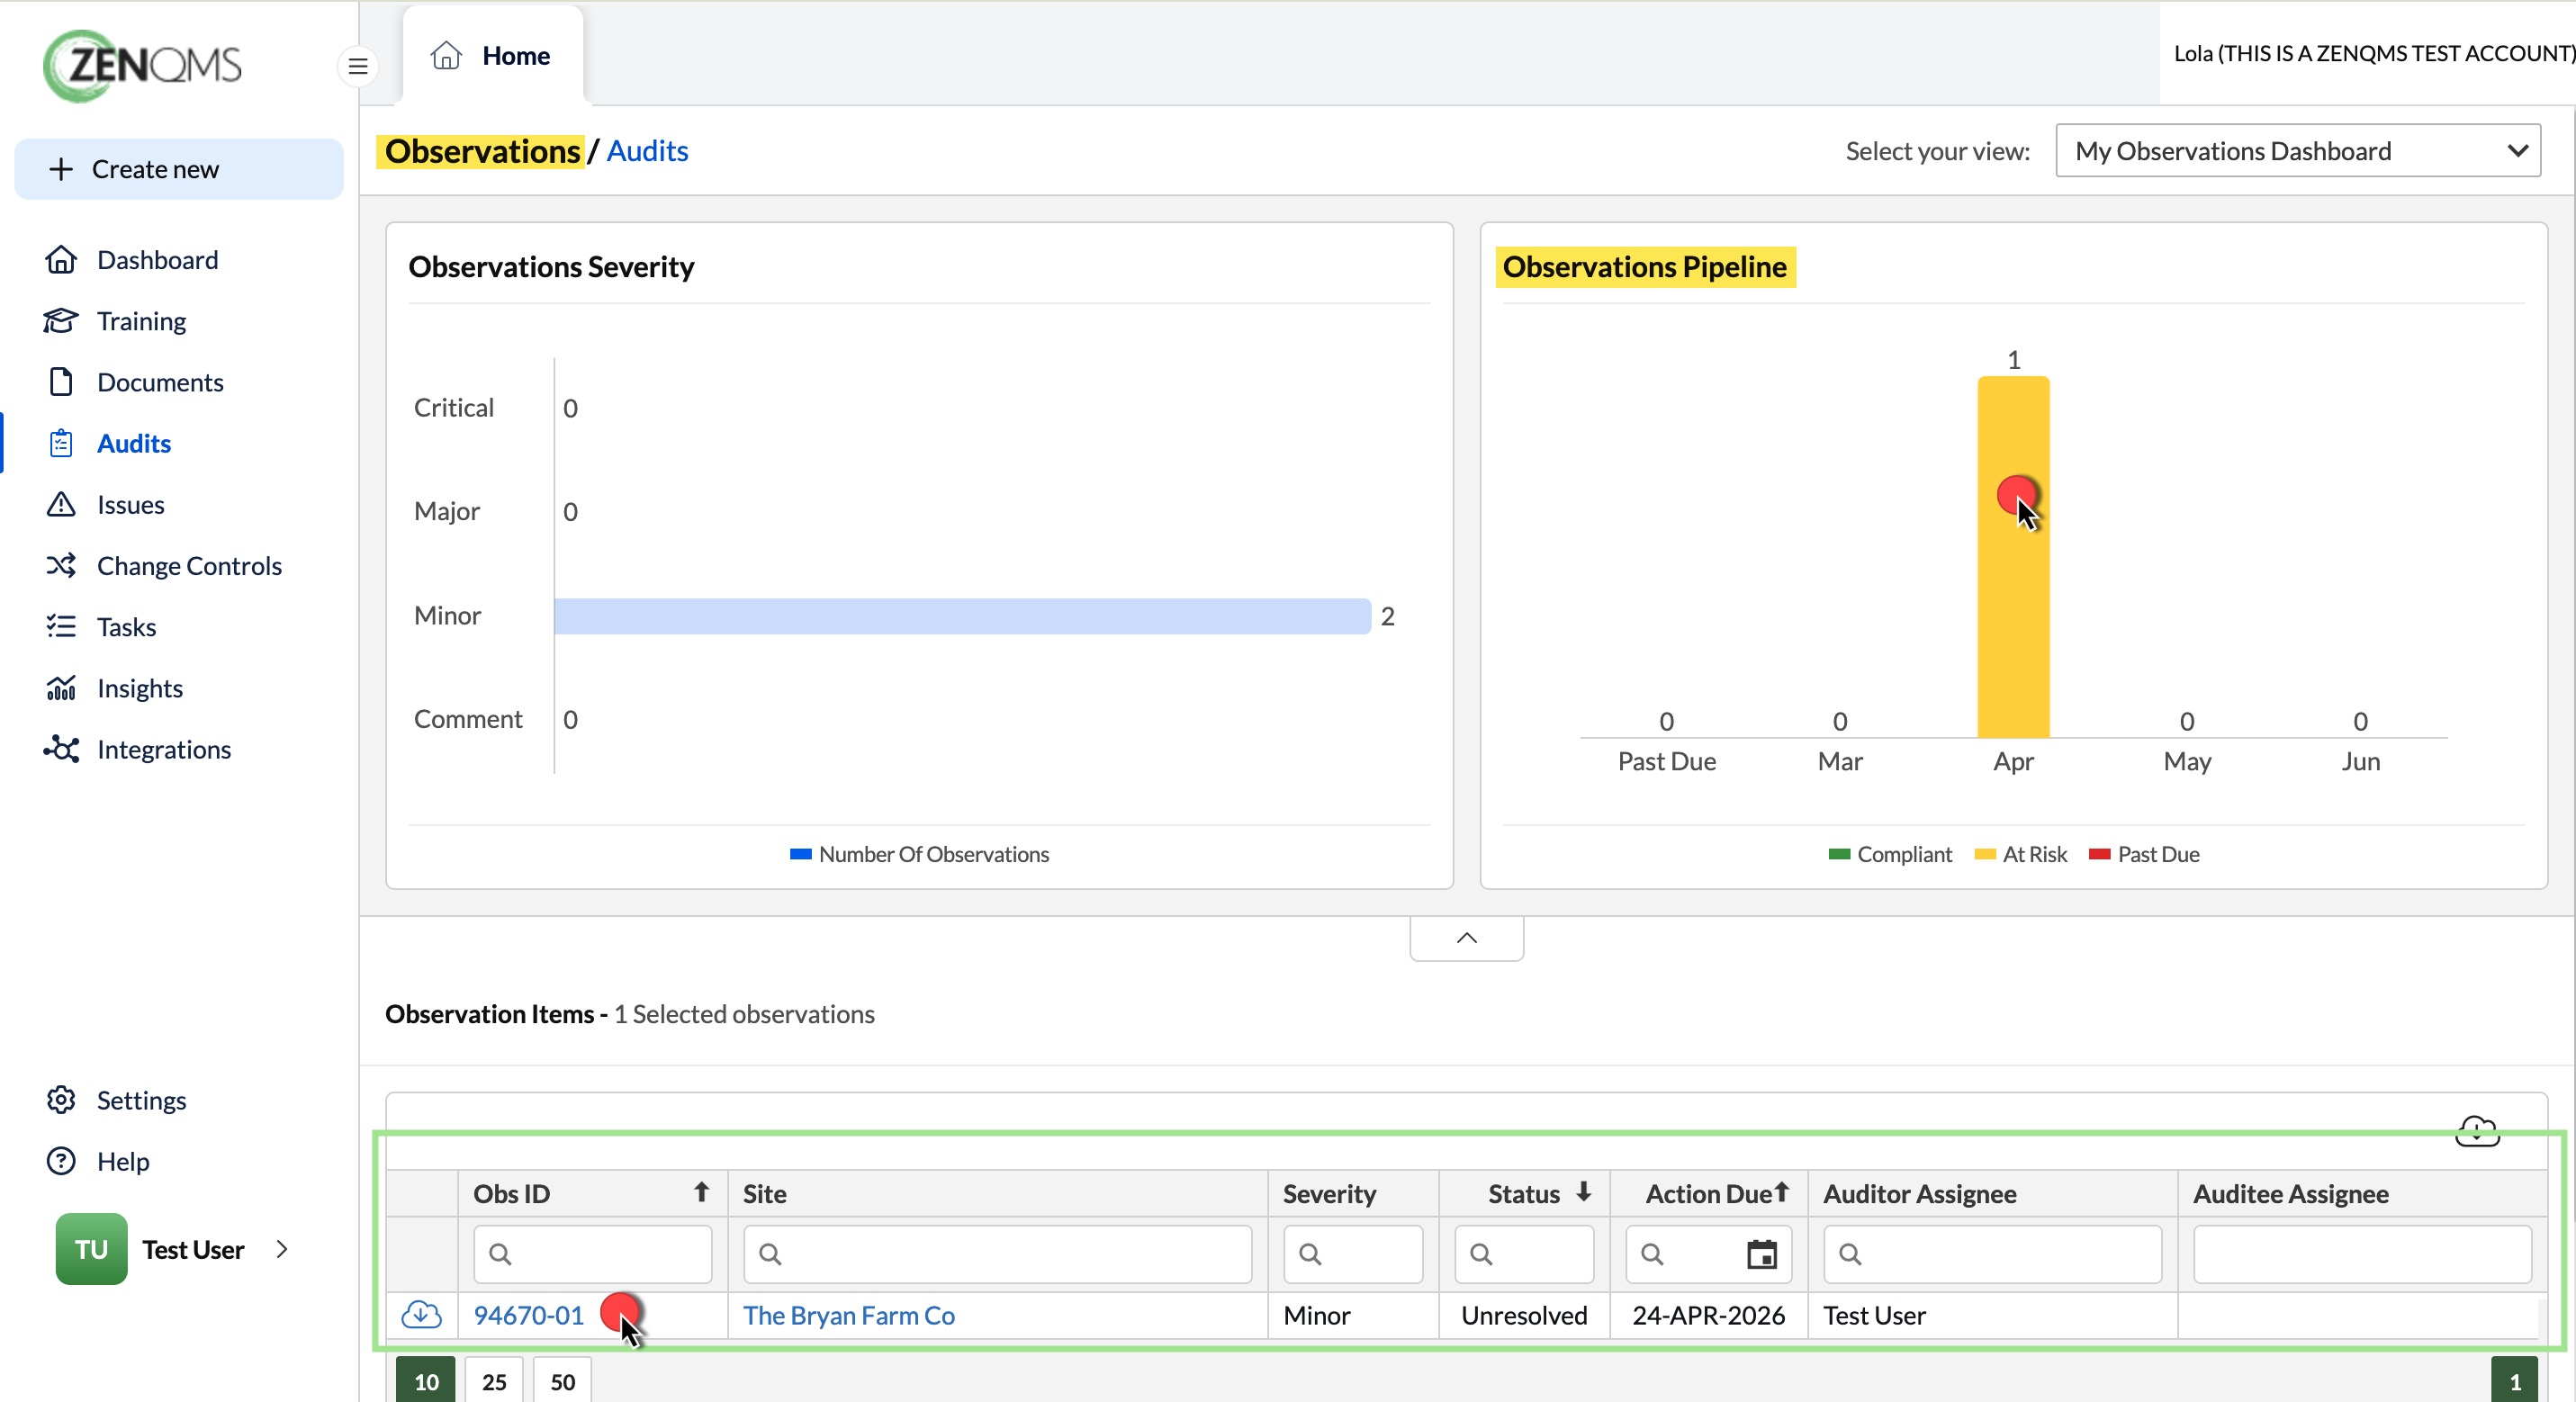Image resolution: width=2576 pixels, height=1402 pixels.
Task: Open the Insights chart icon in the sidebar
Action: (61, 688)
